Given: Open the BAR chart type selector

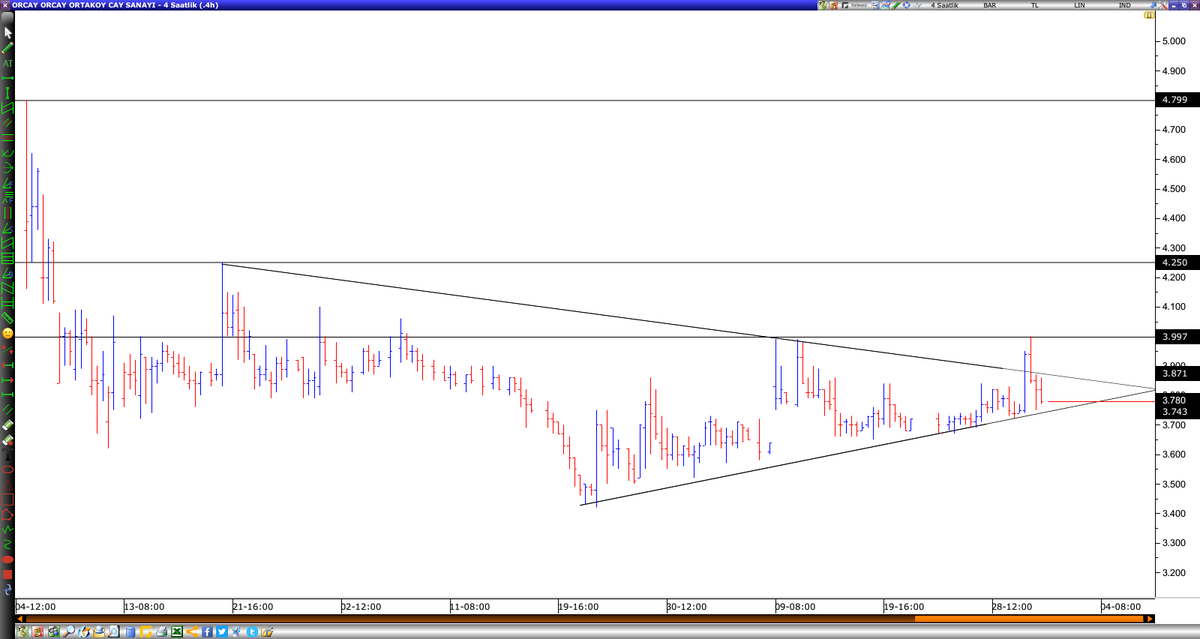Looking at the screenshot, I should click(990, 5).
